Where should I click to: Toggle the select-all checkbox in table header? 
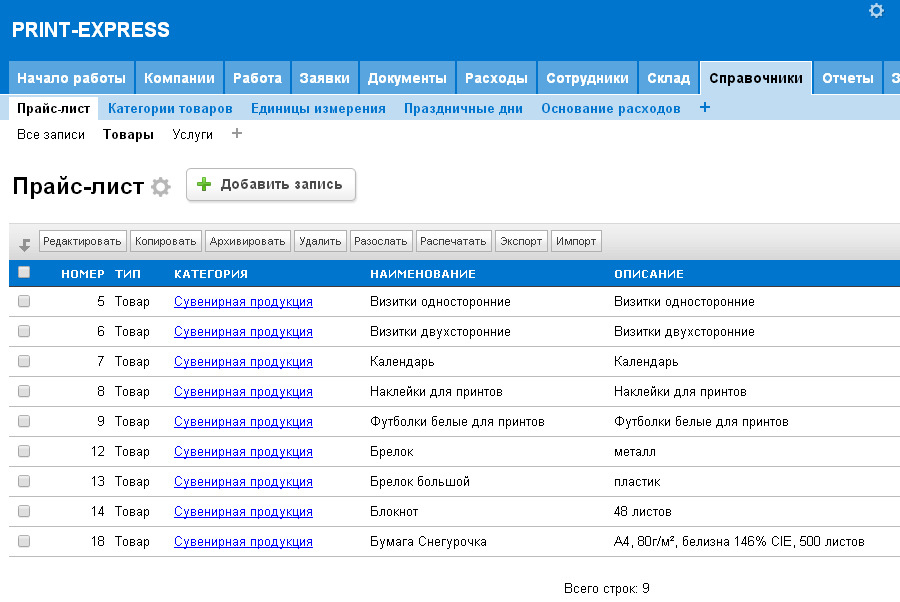pos(24,272)
